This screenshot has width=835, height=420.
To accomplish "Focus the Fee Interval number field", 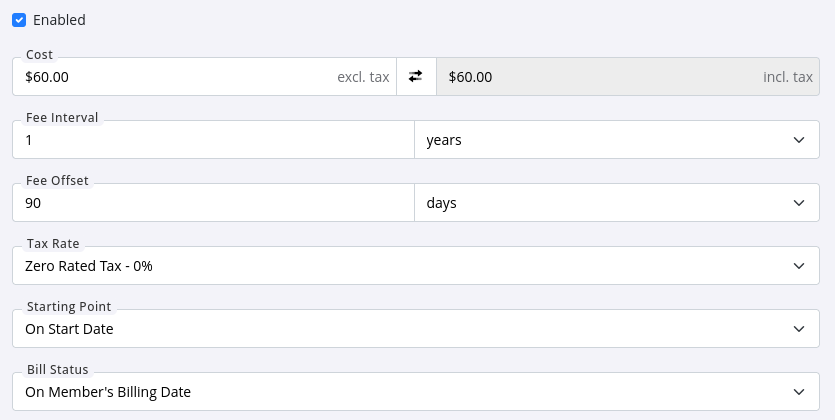I will click(212, 140).
